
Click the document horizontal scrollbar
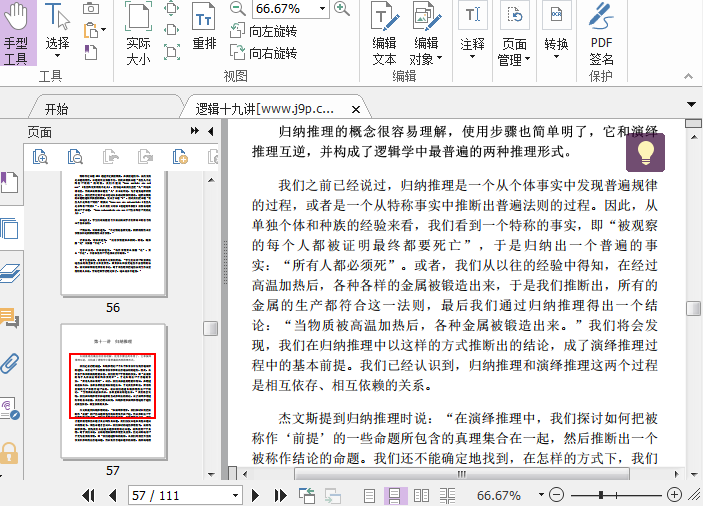click(462, 474)
